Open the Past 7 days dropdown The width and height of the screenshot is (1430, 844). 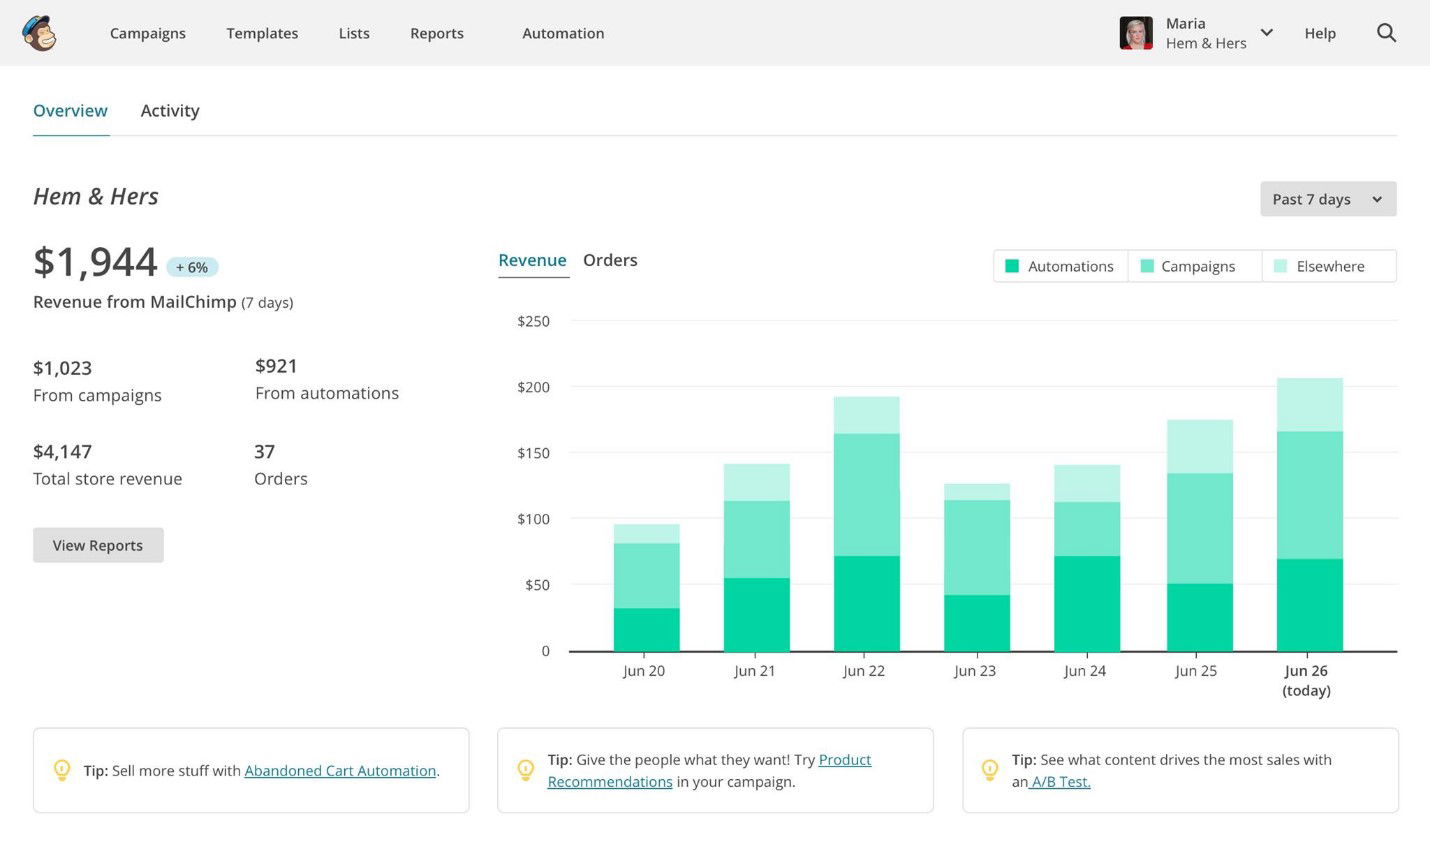[x=1327, y=199]
